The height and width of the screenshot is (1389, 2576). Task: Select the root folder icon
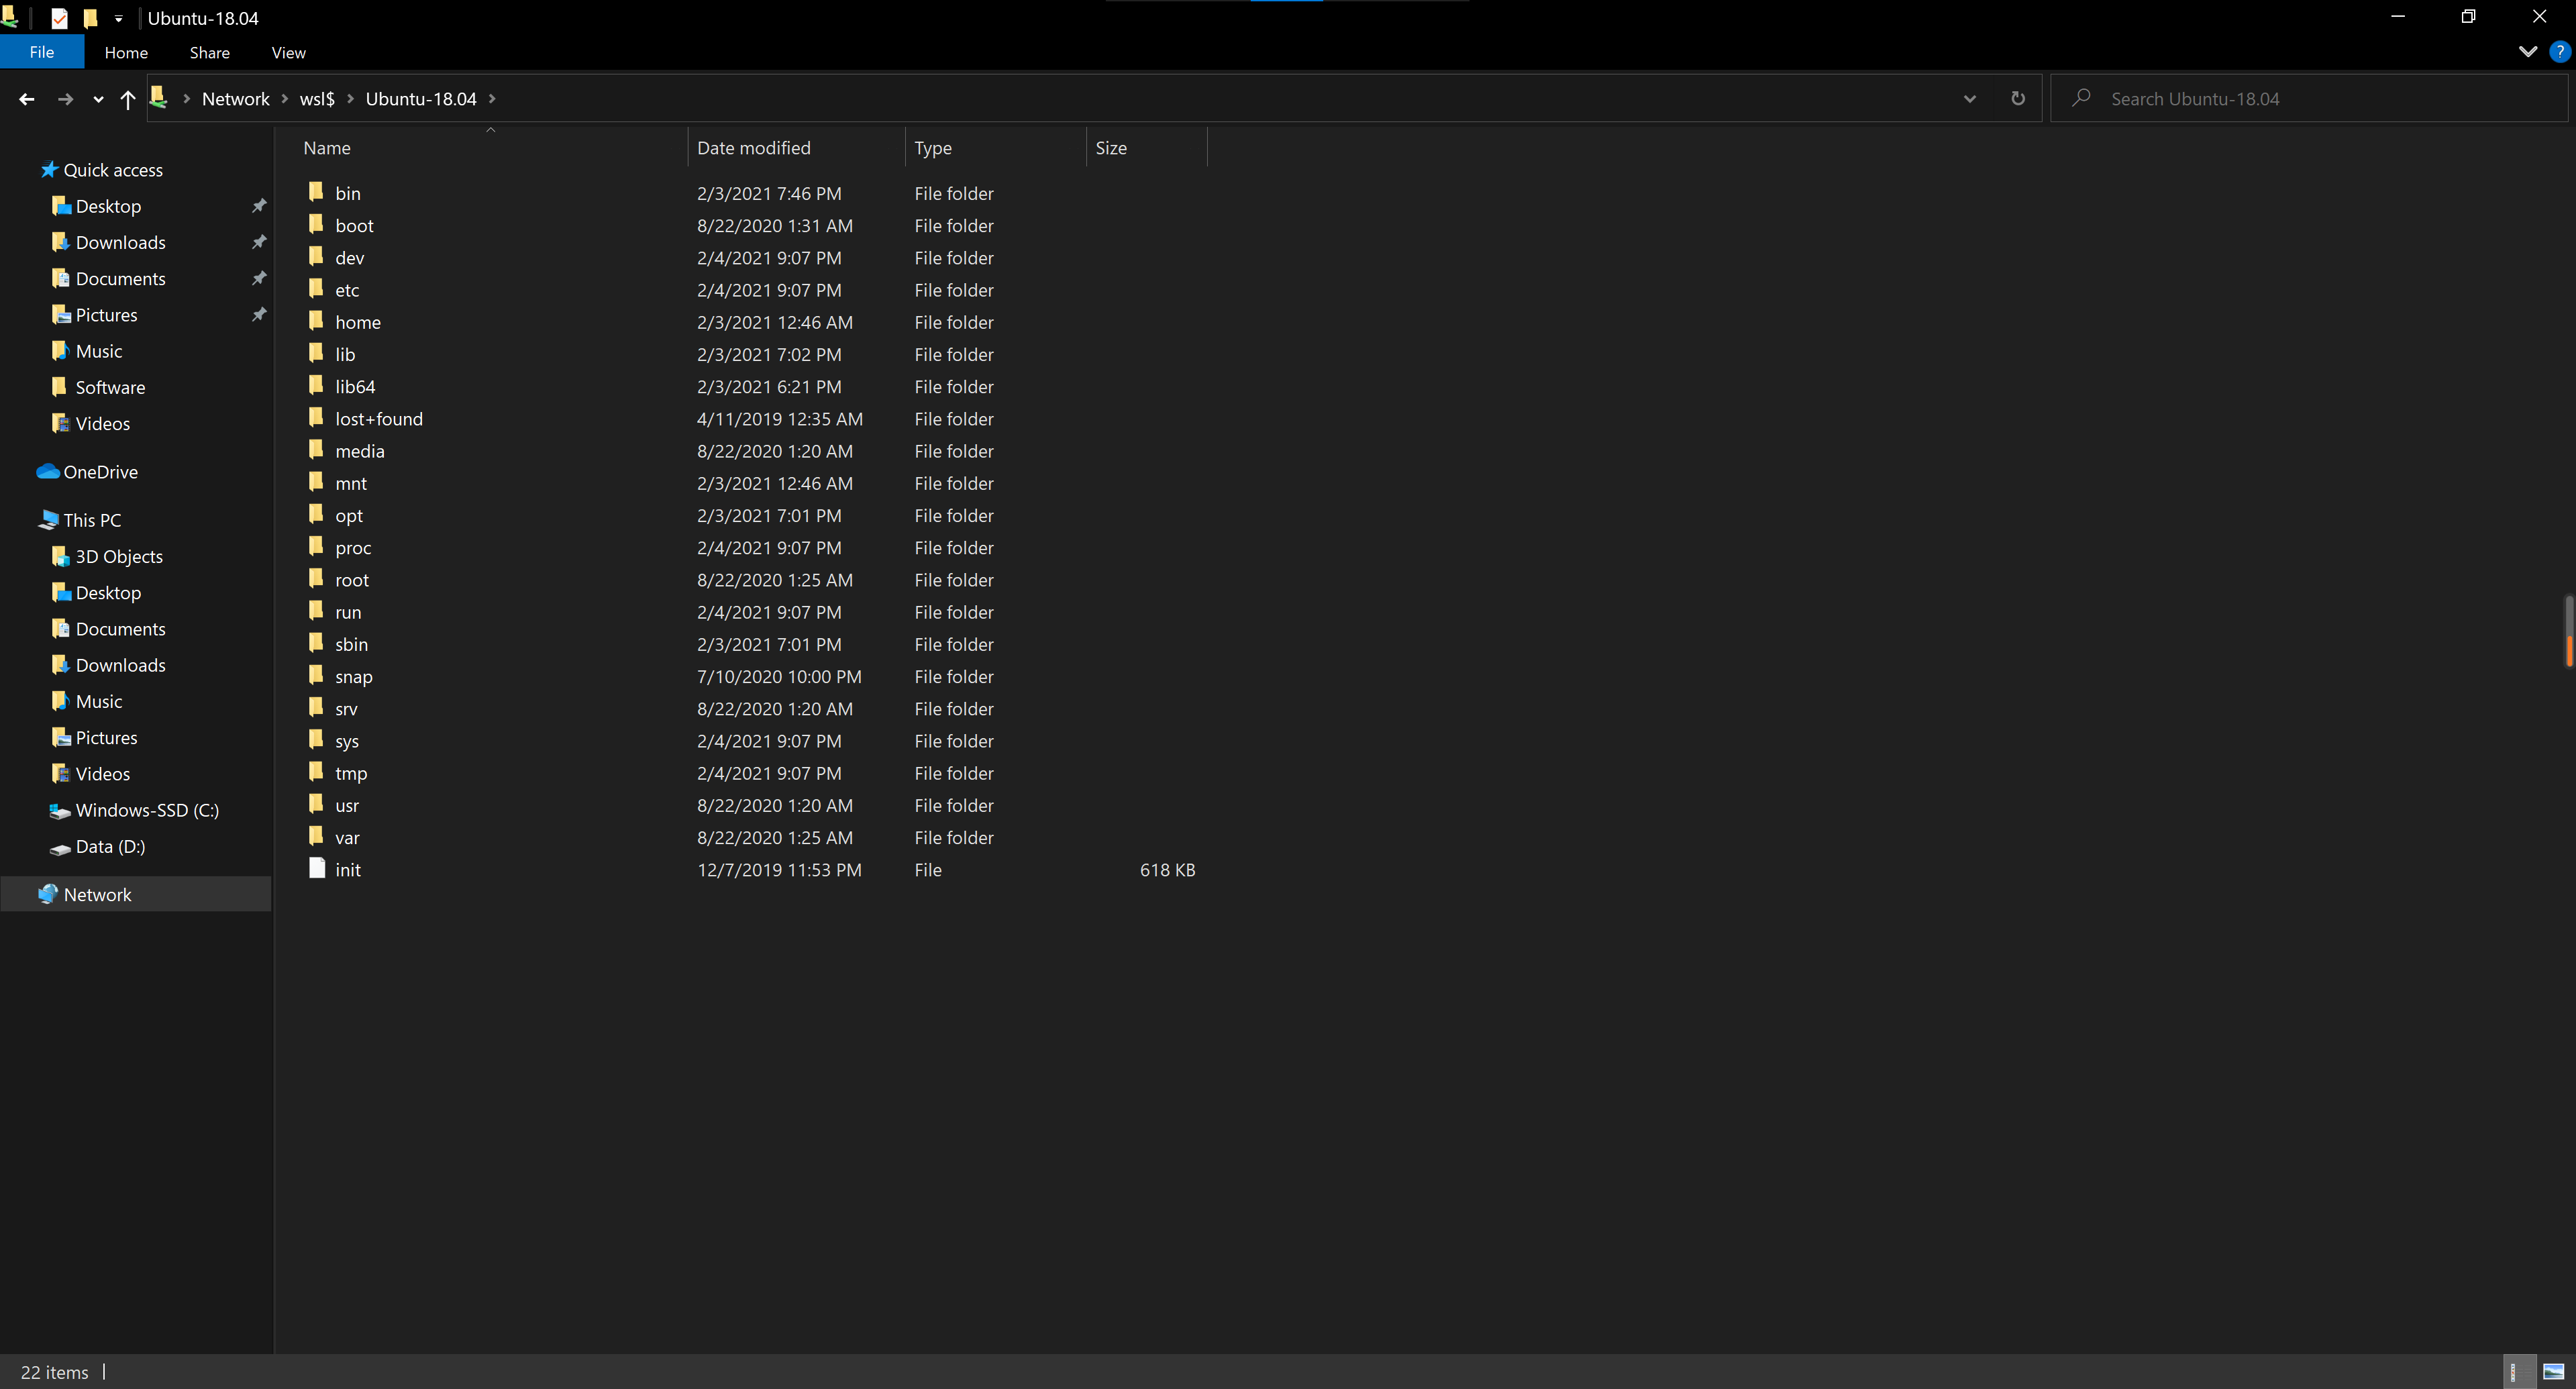[316, 579]
